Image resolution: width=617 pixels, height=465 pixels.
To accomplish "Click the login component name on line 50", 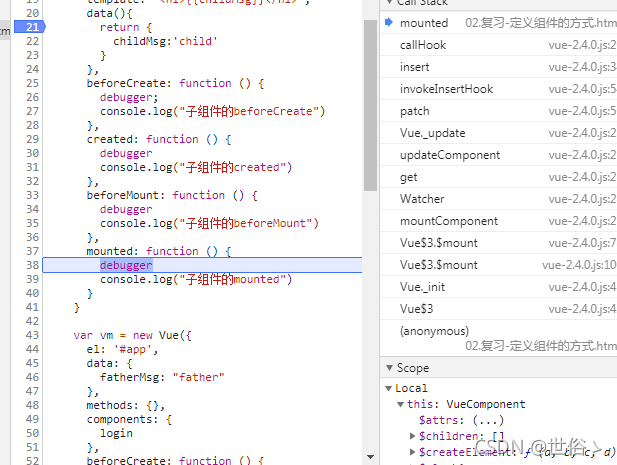I will pos(116,433).
